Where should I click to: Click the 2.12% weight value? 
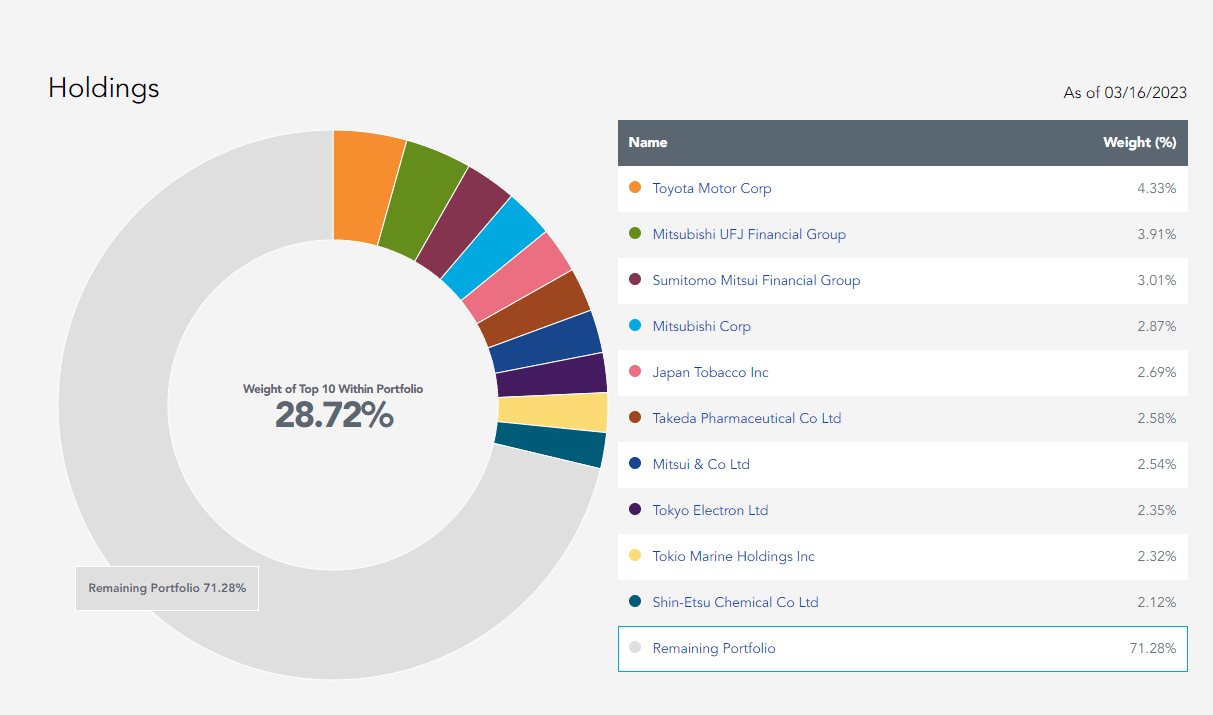click(x=1157, y=602)
